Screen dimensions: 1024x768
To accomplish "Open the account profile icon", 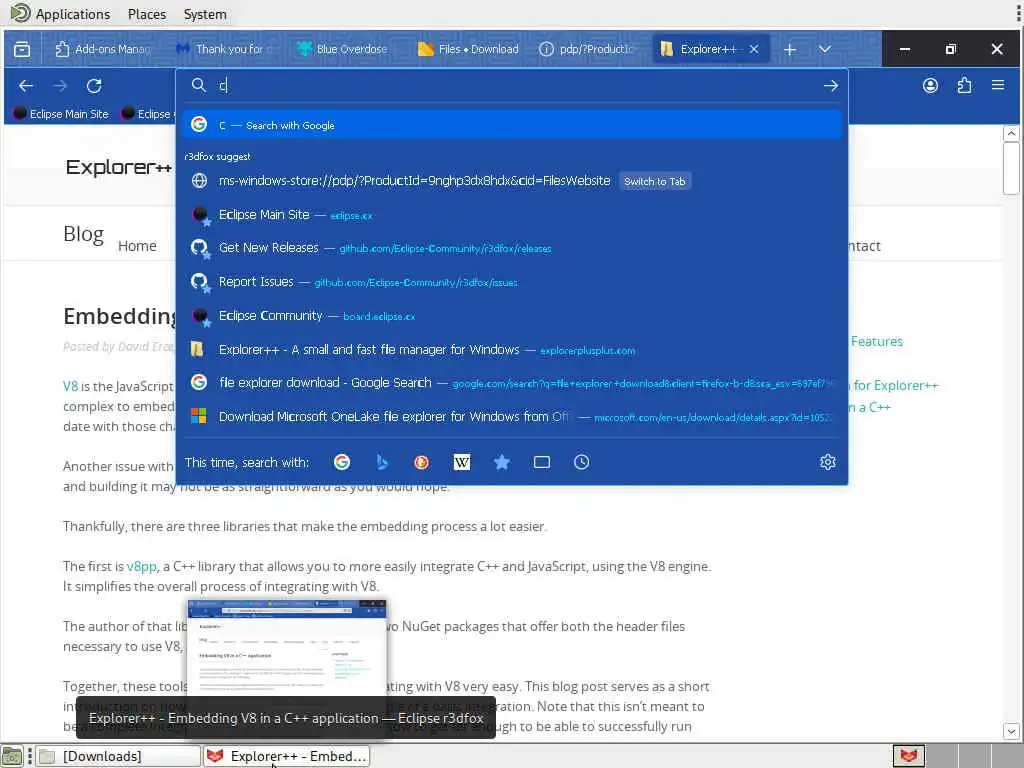I will 930,86.
